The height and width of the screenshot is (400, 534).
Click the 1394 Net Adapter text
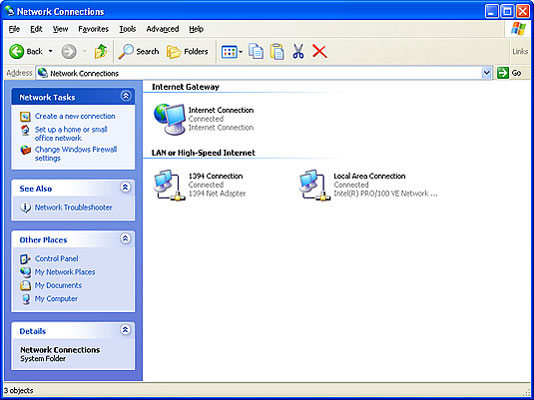tap(217, 194)
